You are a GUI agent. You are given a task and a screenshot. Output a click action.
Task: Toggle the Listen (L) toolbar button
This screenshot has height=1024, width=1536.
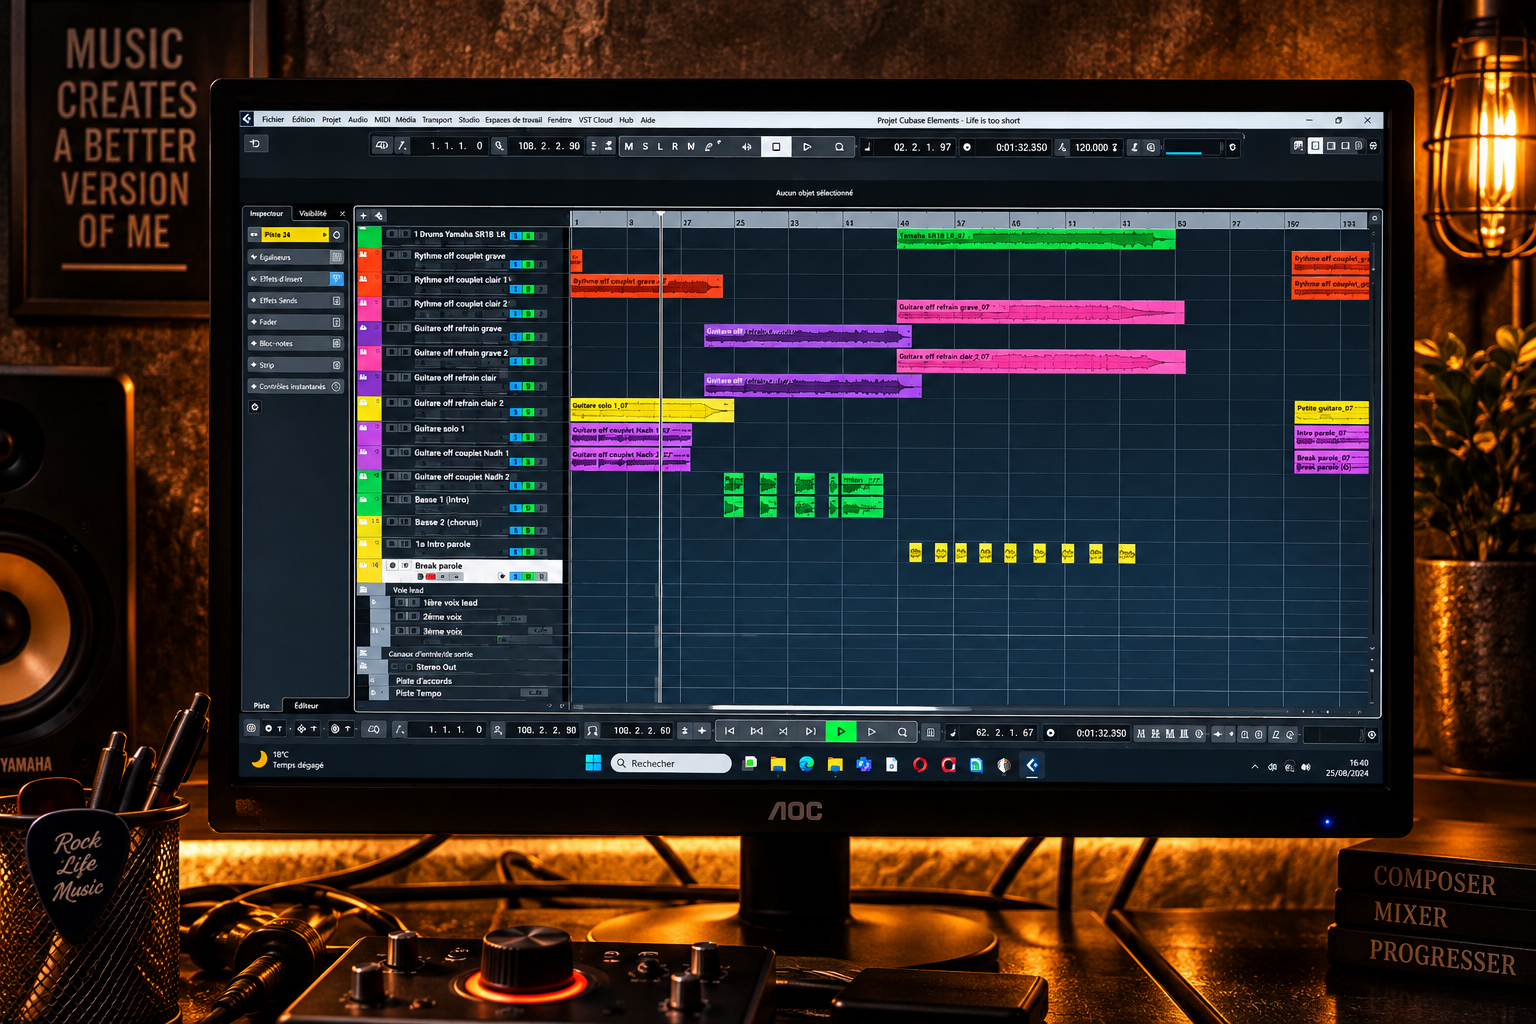coord(660,147)
